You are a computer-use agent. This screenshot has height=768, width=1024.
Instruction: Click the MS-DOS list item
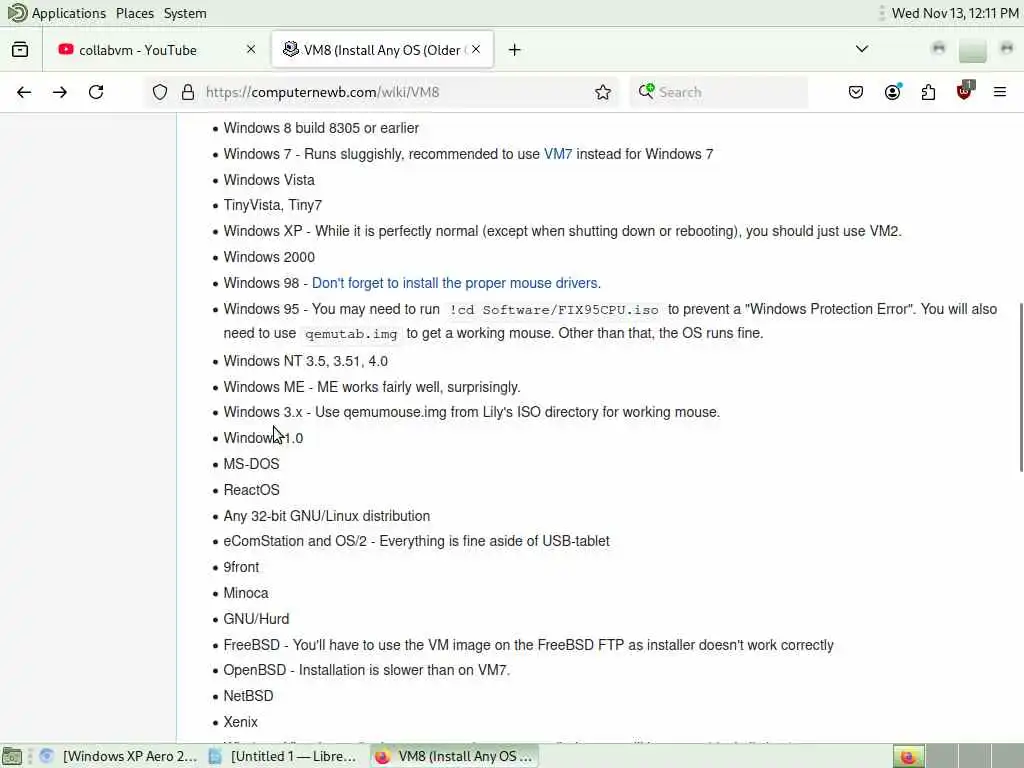tap(251, 464)
